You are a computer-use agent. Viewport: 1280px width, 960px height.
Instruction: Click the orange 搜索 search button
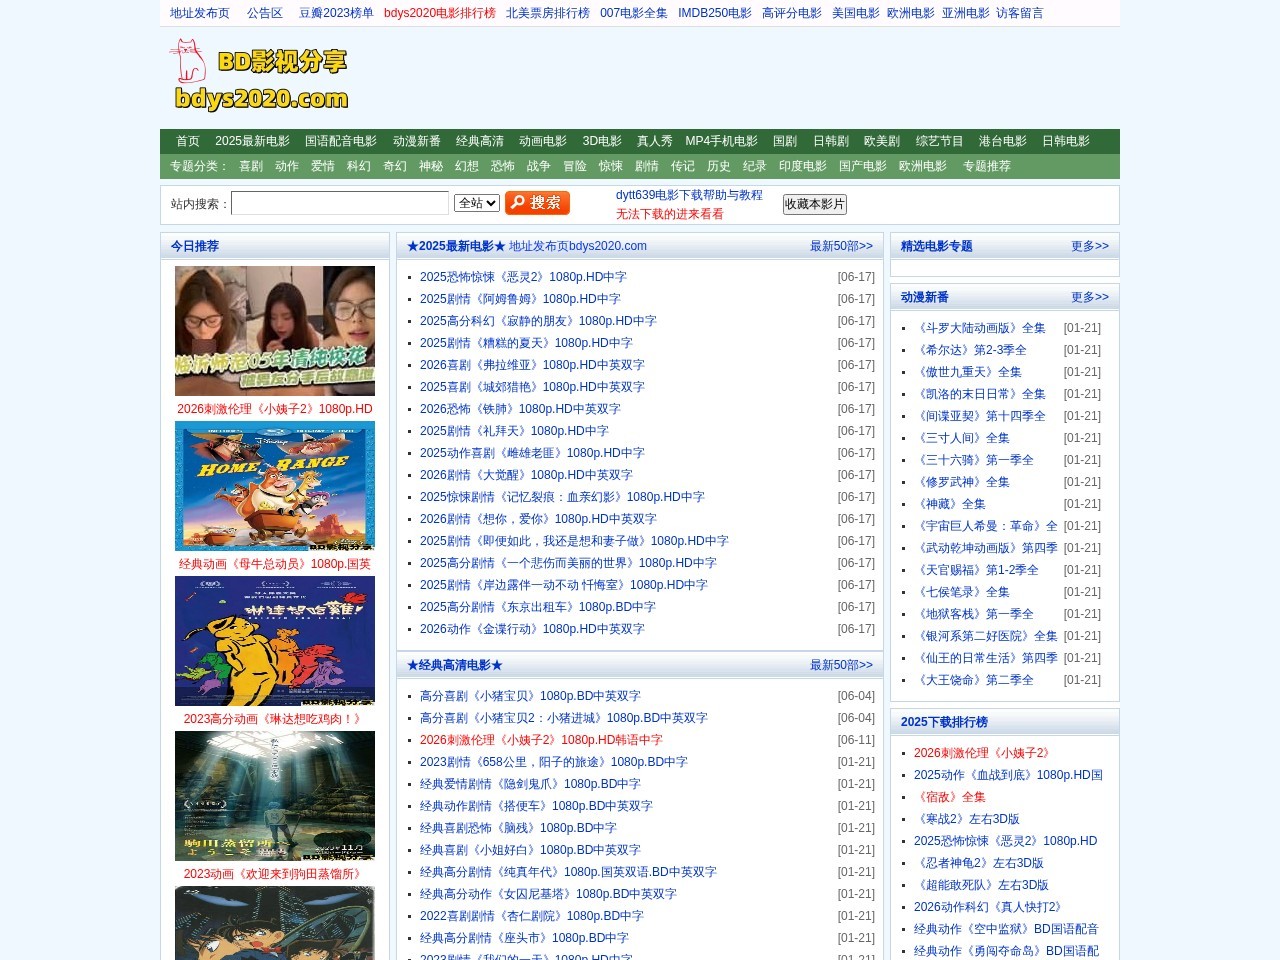[x=537, y=203]
